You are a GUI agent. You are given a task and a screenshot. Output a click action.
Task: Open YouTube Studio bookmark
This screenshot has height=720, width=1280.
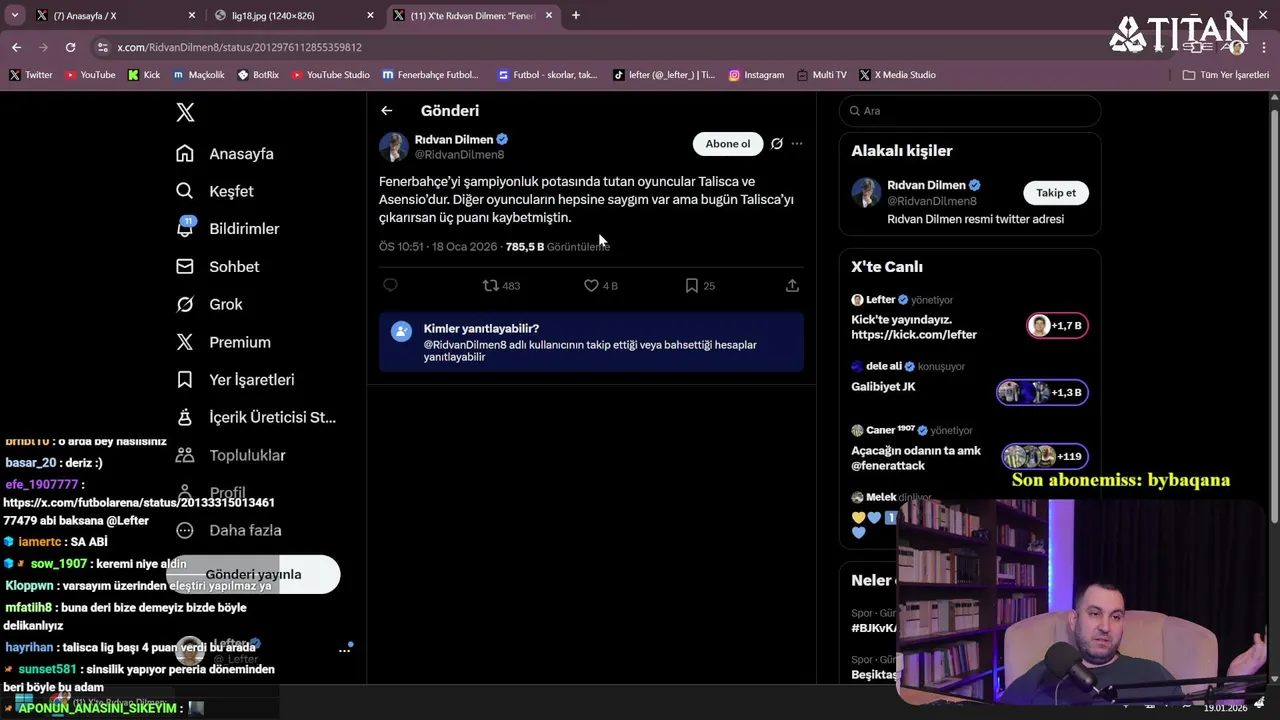[x=330, y=75]
